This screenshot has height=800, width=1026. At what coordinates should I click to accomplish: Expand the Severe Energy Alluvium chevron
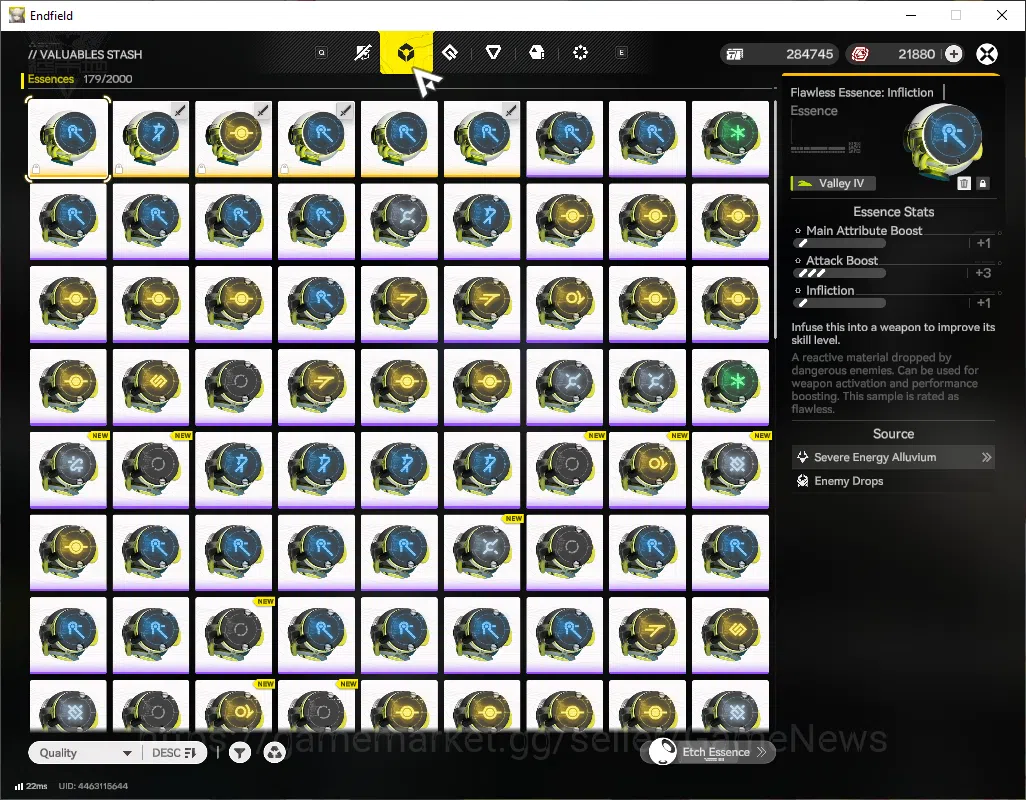point(986,457)
